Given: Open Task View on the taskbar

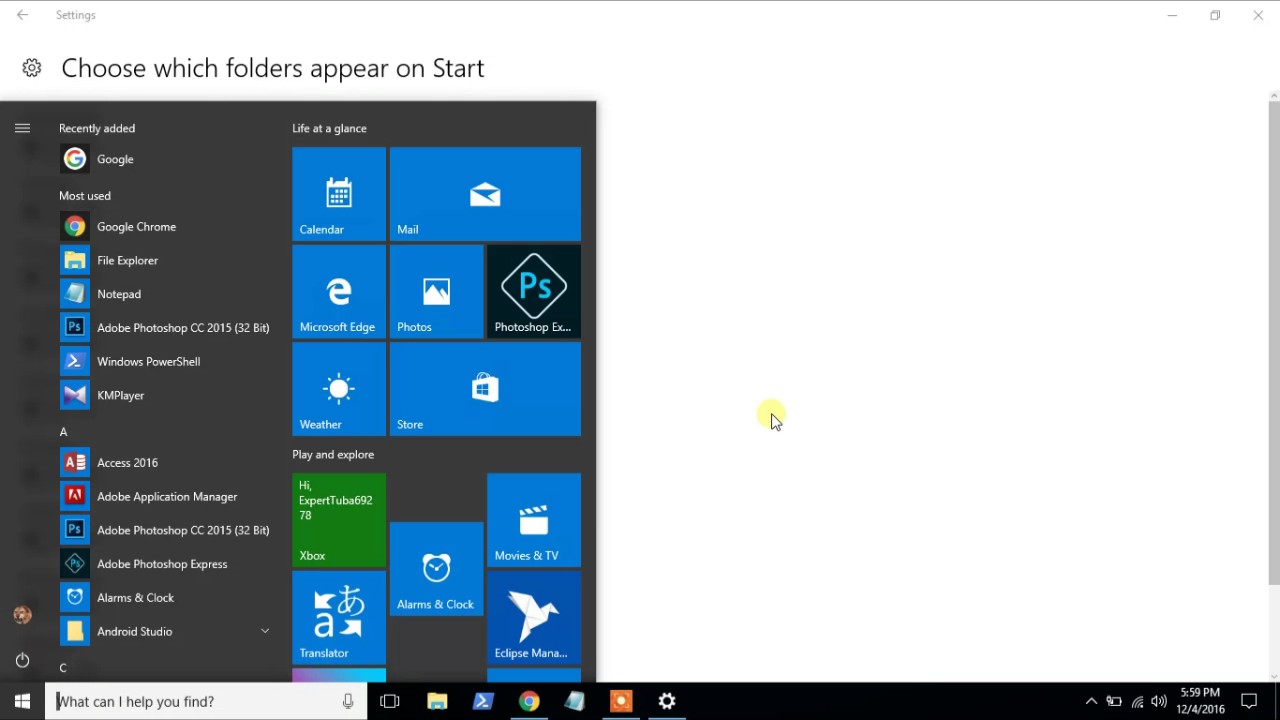Looking at the screenshot, I should pyautogui.click(x=390, y=701).
